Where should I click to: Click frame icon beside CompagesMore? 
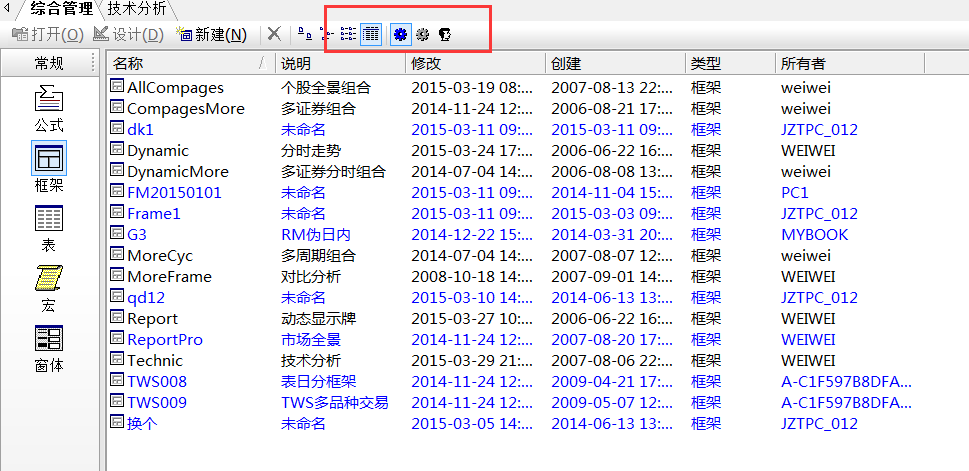(x=117, y=107)
